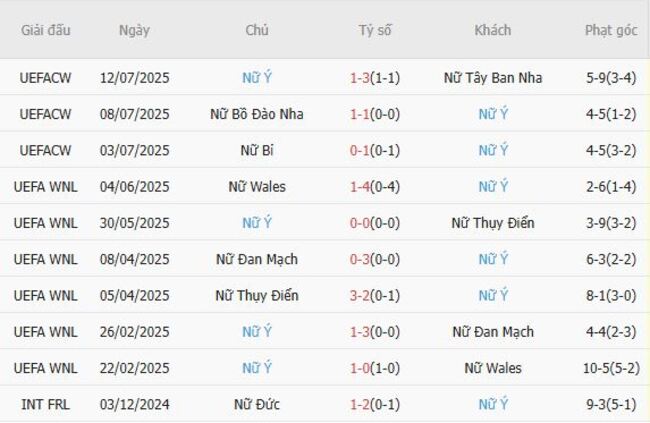This screenshot has height=423, width=650.
Task: Click the 3-2 score on 05/04/2025
Action: [363, 295]
